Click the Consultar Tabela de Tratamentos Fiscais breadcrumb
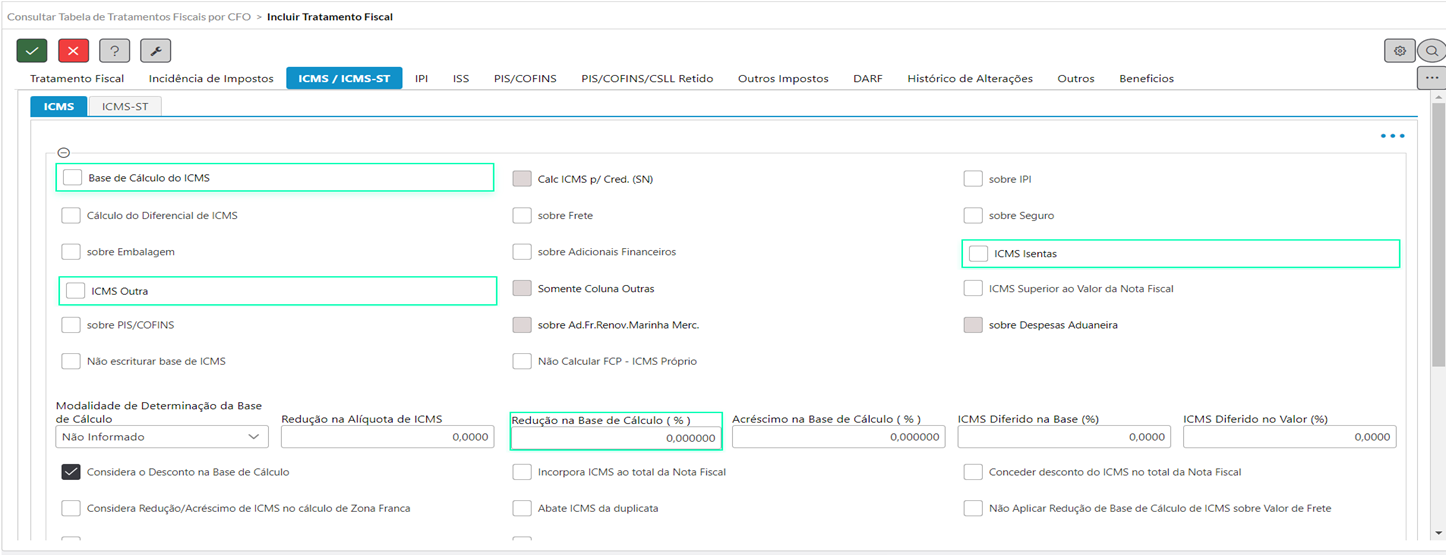 click(x=129, y=17)
